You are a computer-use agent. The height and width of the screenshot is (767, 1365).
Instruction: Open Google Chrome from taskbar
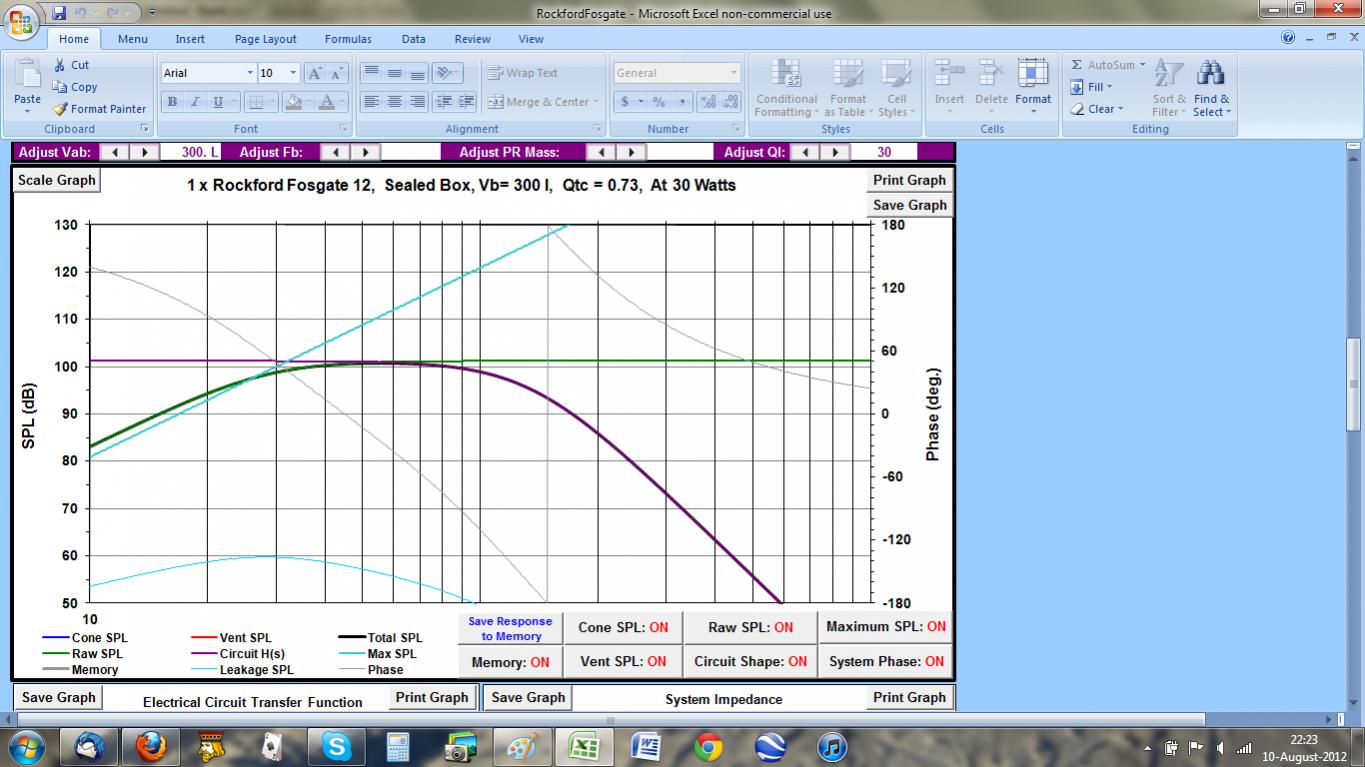pos(708,747)
